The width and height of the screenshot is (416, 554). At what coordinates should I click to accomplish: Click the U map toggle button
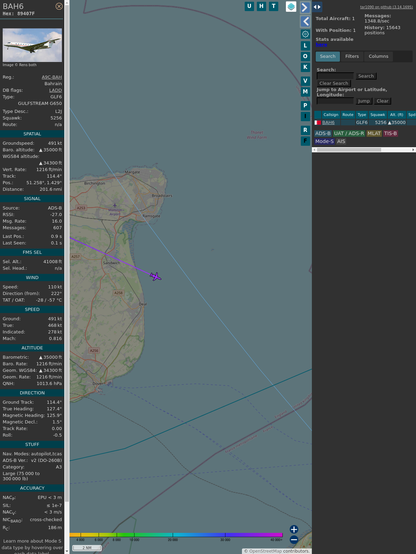tap(249, 6)
